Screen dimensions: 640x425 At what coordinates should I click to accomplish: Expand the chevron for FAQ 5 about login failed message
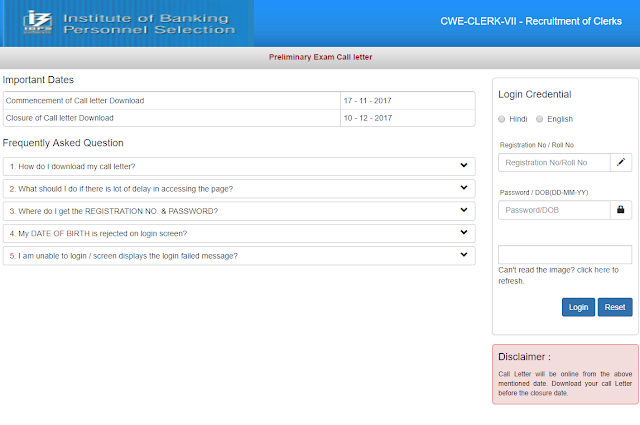464,255
